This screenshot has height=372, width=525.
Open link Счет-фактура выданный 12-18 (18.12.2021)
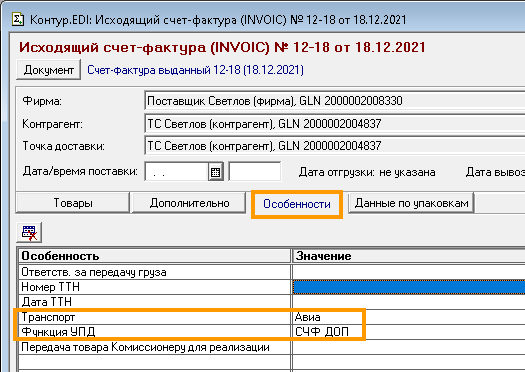(195, 70)
